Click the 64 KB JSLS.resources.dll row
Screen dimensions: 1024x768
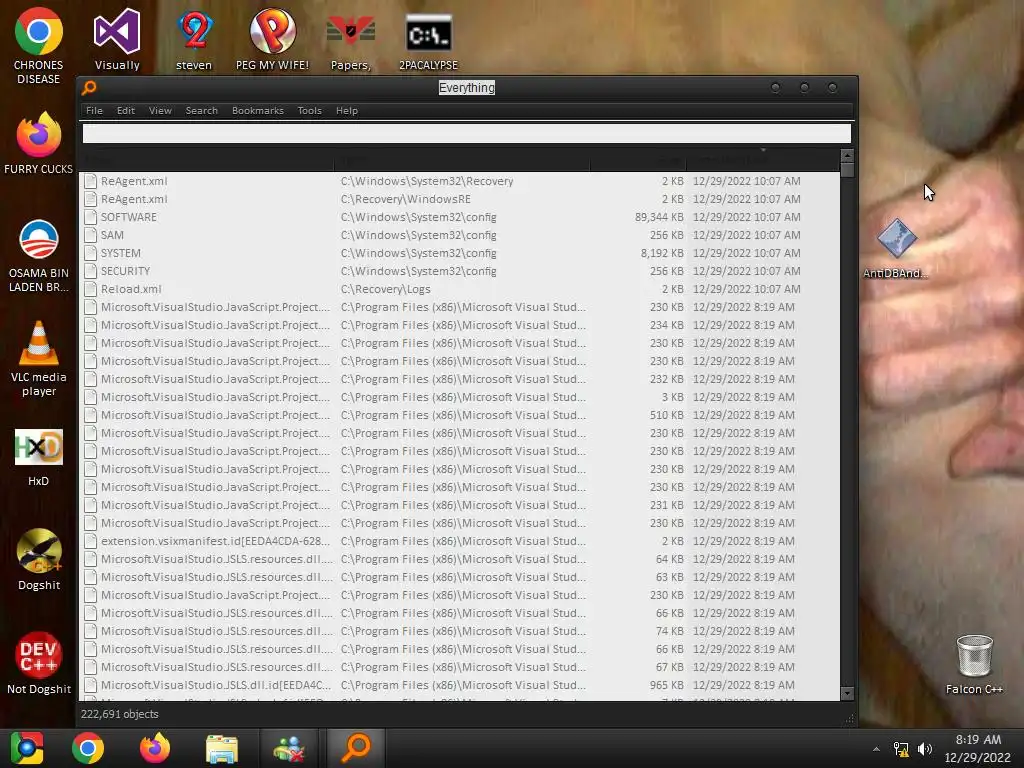pos(459,559)
